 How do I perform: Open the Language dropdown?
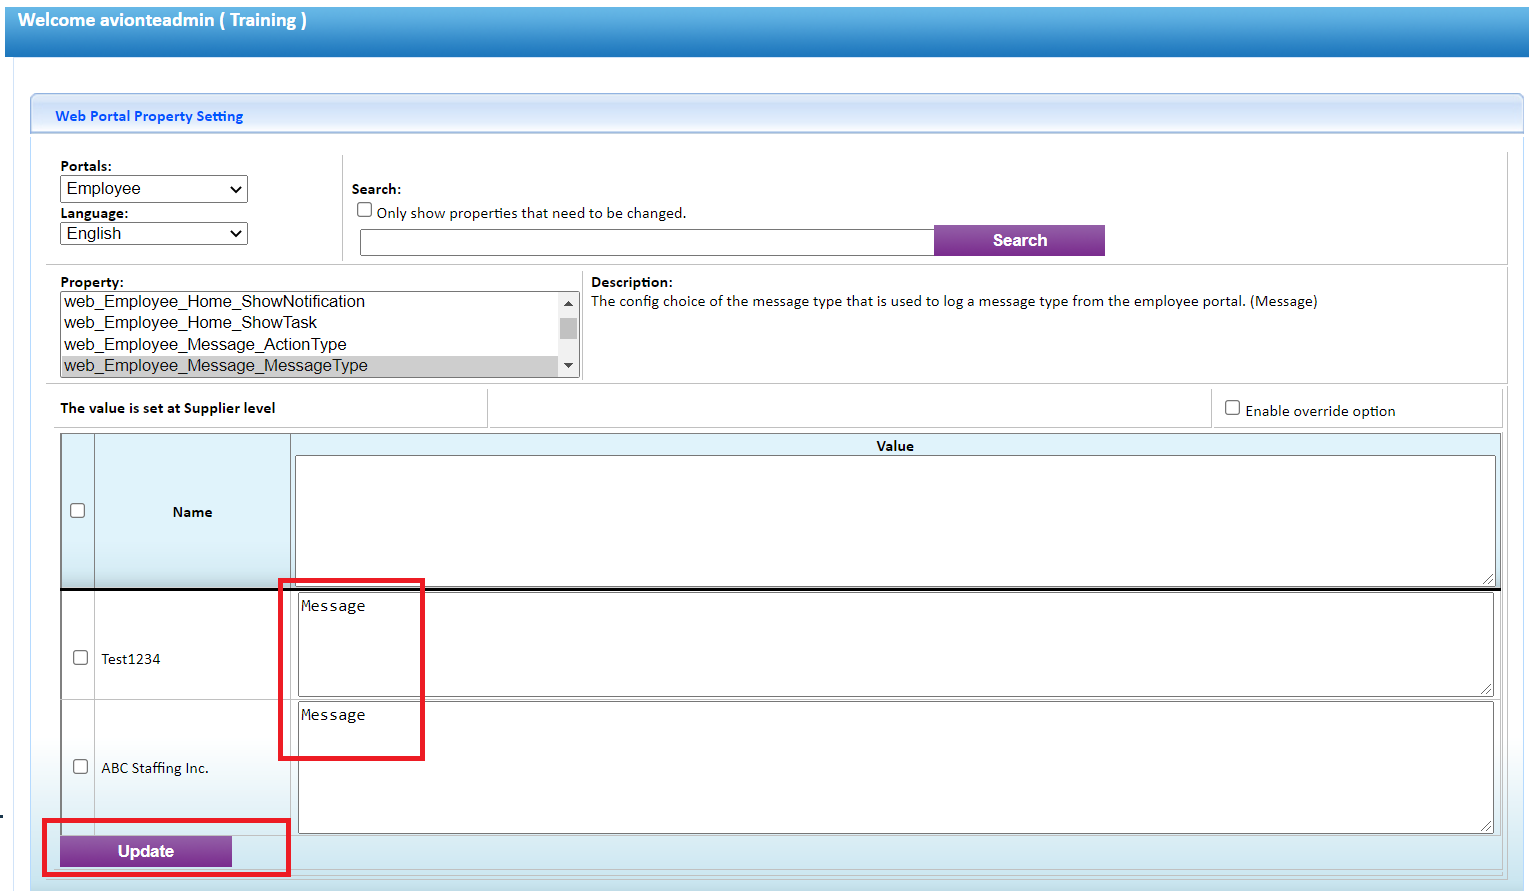154,234
